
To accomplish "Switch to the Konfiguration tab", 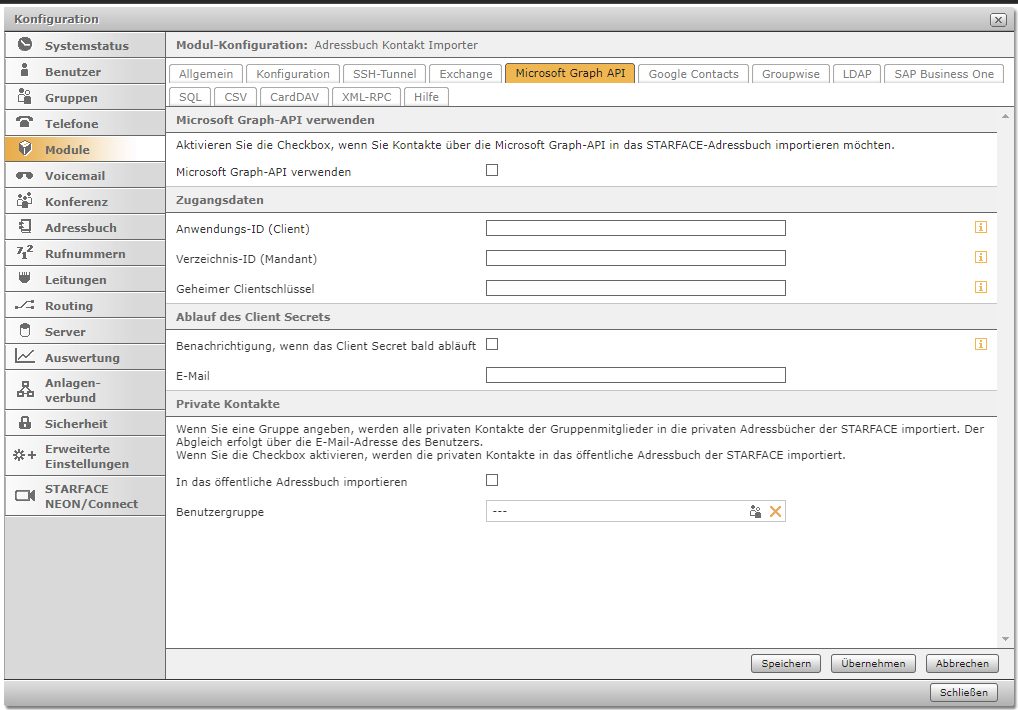I will pos(293,74).
